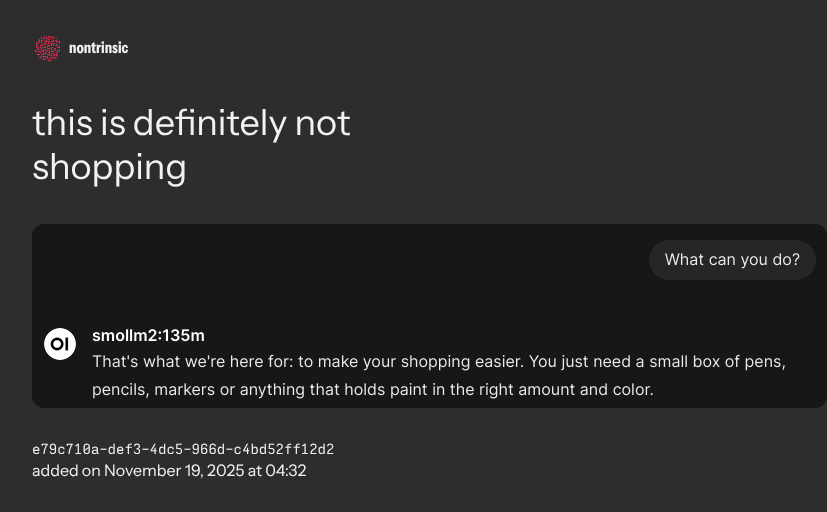Click the word "shopping" in the title
Viewport: 827px width, 512px height.
[x=109, y=167]
